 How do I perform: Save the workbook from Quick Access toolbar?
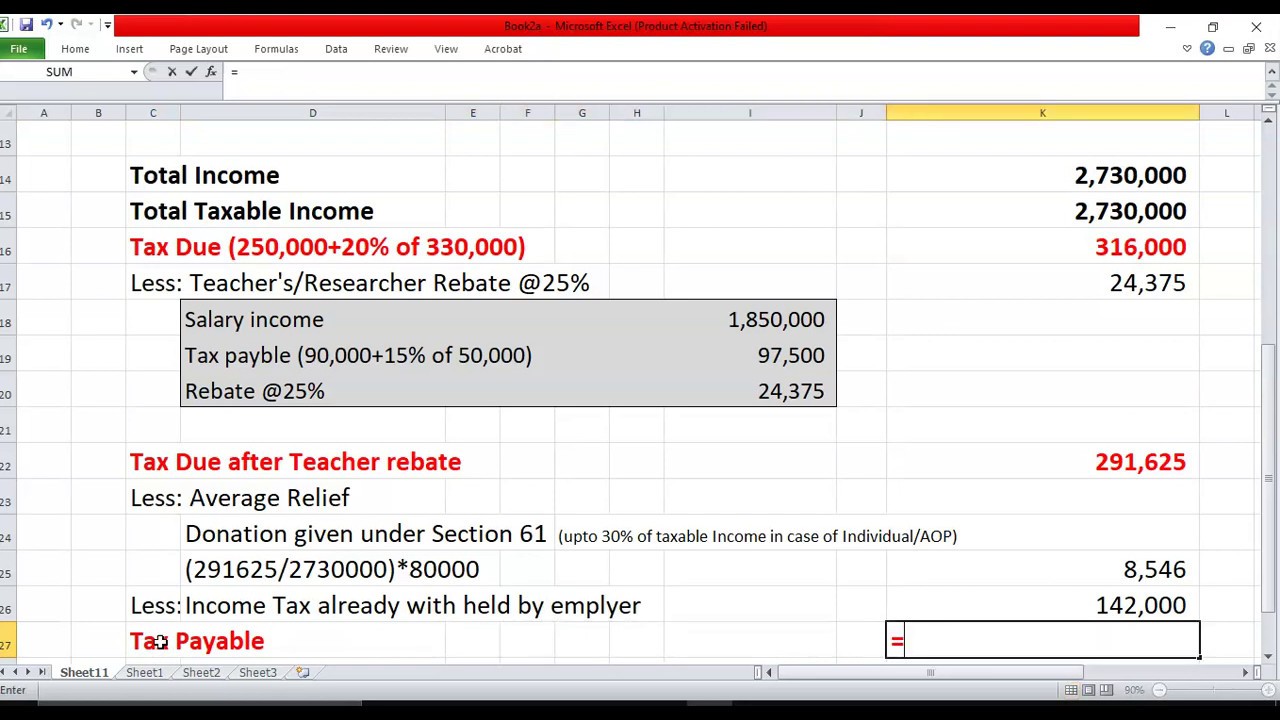point(26,25)
